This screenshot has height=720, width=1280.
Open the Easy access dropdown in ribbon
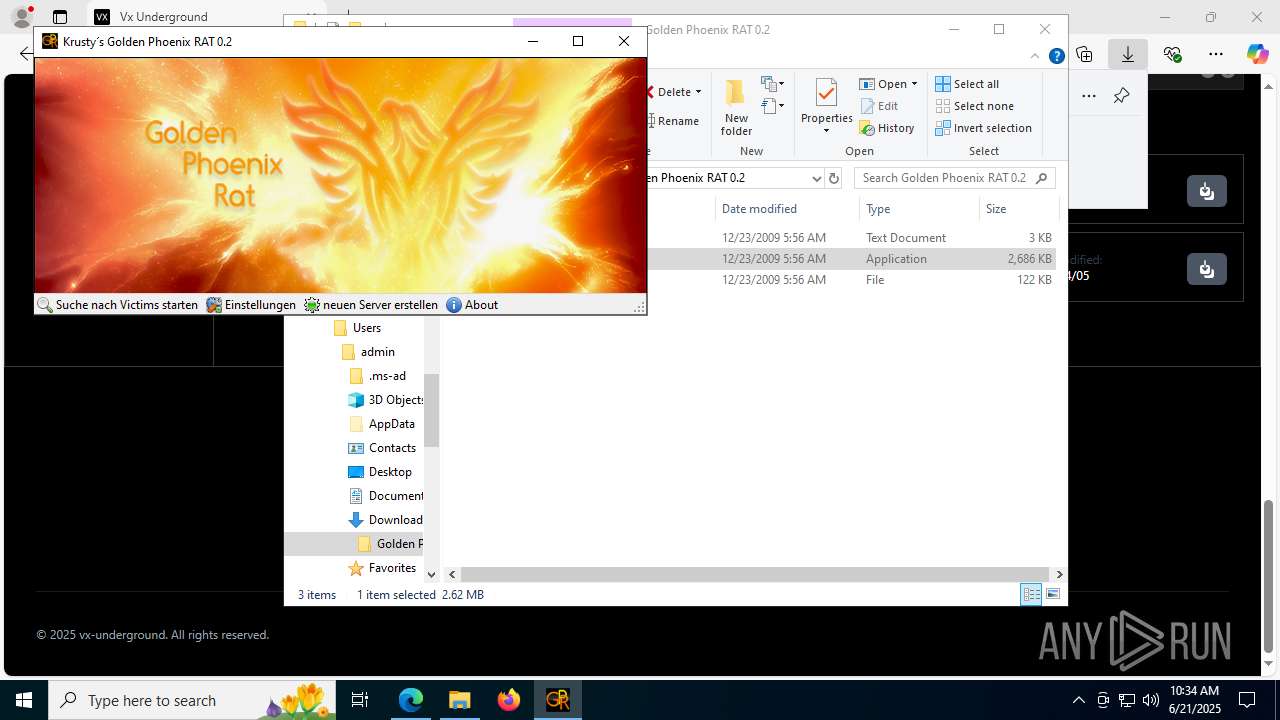[x=772, y=105]
